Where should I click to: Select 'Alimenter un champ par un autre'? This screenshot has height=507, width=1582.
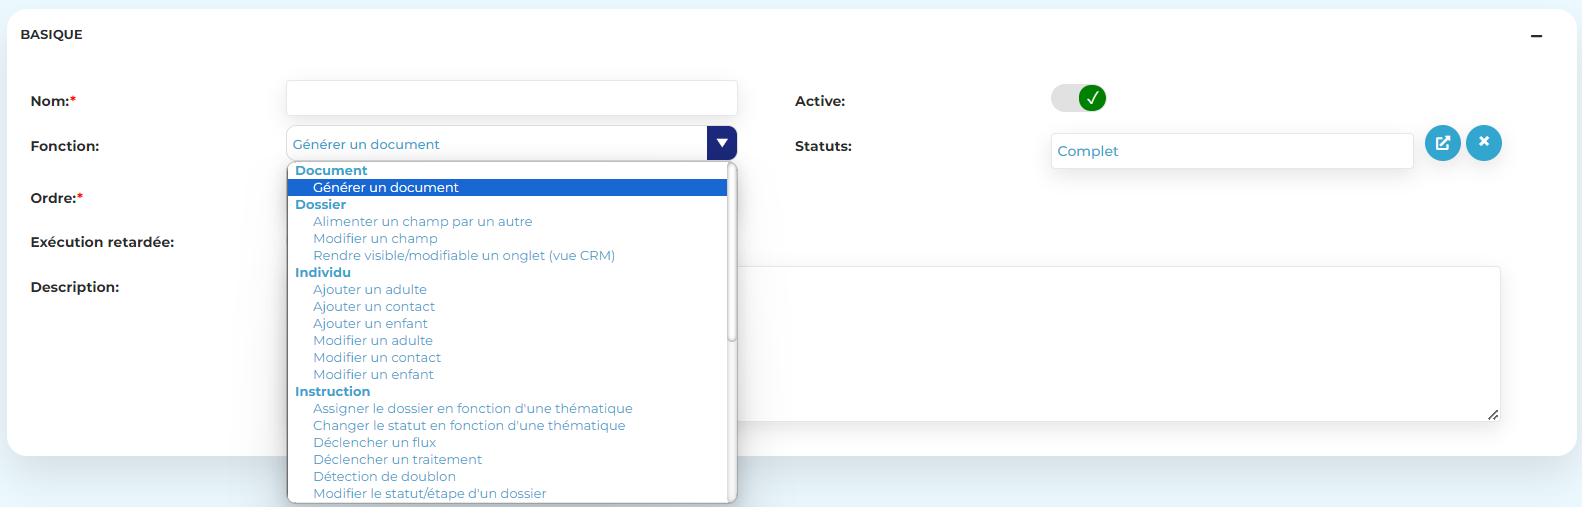(x=422, y=222)
